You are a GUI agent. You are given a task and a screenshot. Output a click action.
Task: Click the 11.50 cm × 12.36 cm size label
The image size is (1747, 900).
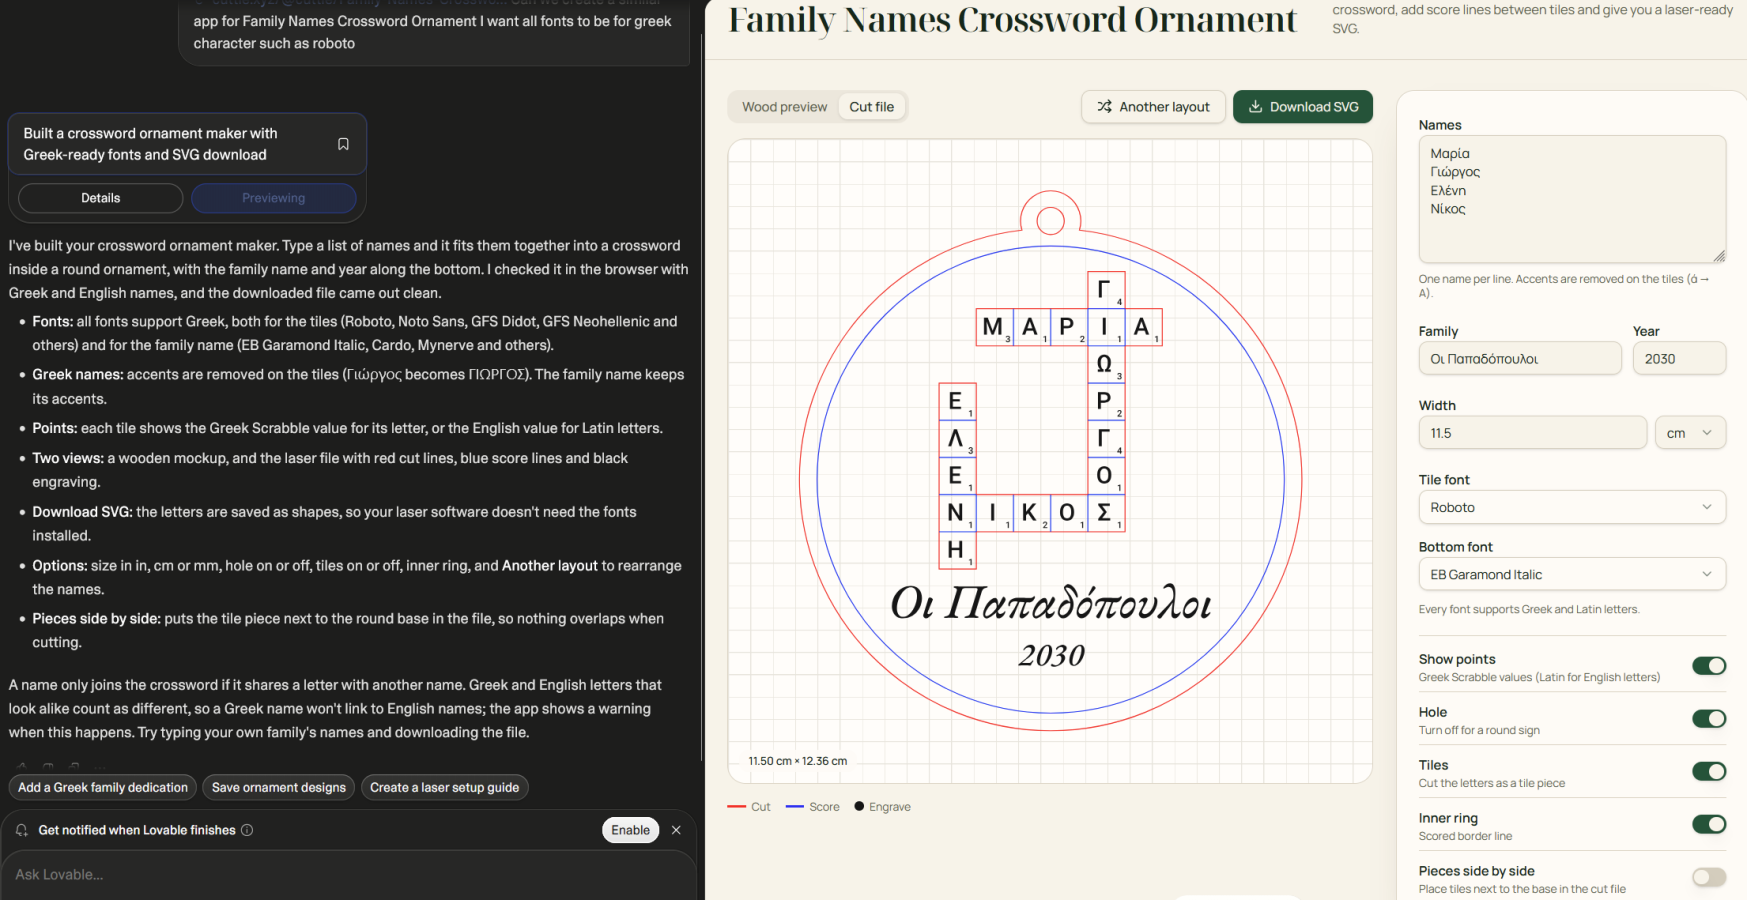(798, 761)
